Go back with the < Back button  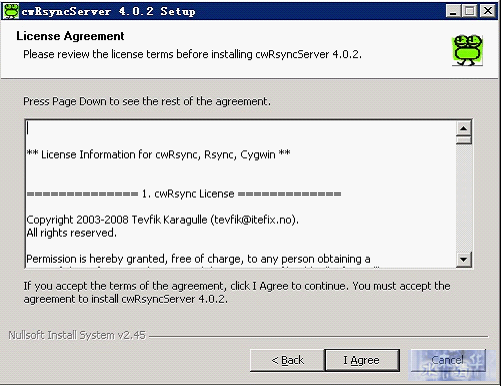click(x=287, y=360)
